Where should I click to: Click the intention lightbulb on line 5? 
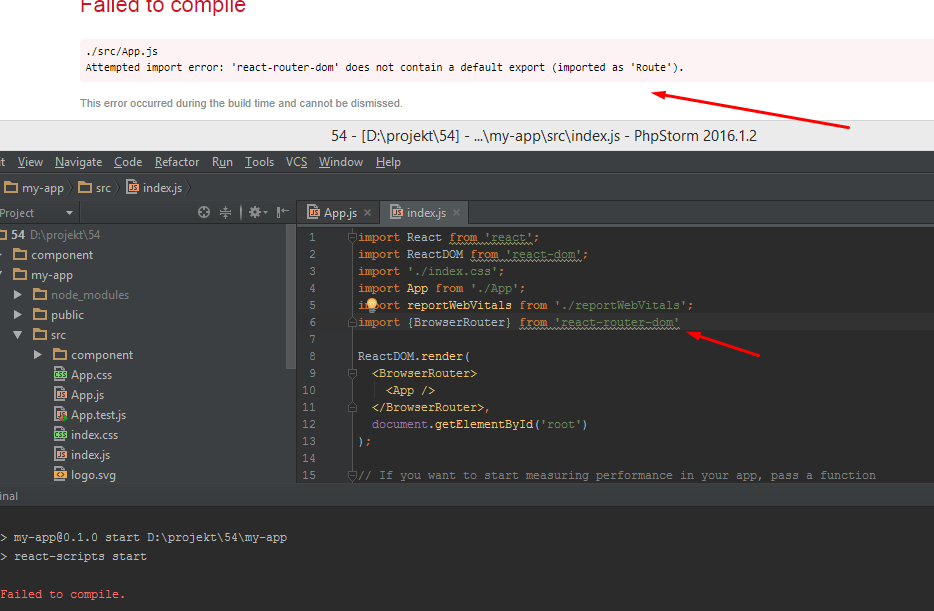click(372, 305)
